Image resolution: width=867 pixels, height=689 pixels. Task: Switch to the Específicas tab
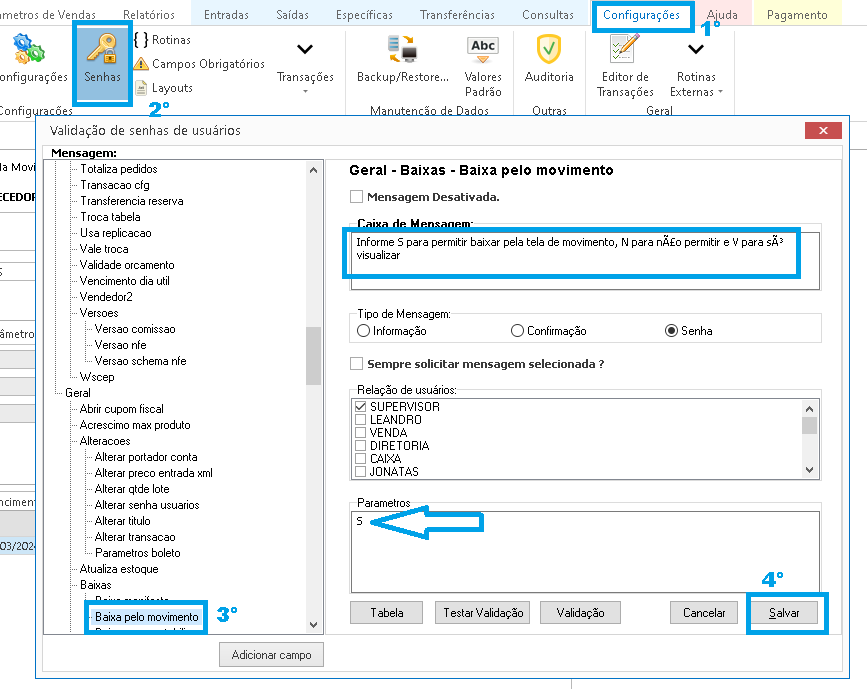[x=364, y=15]
